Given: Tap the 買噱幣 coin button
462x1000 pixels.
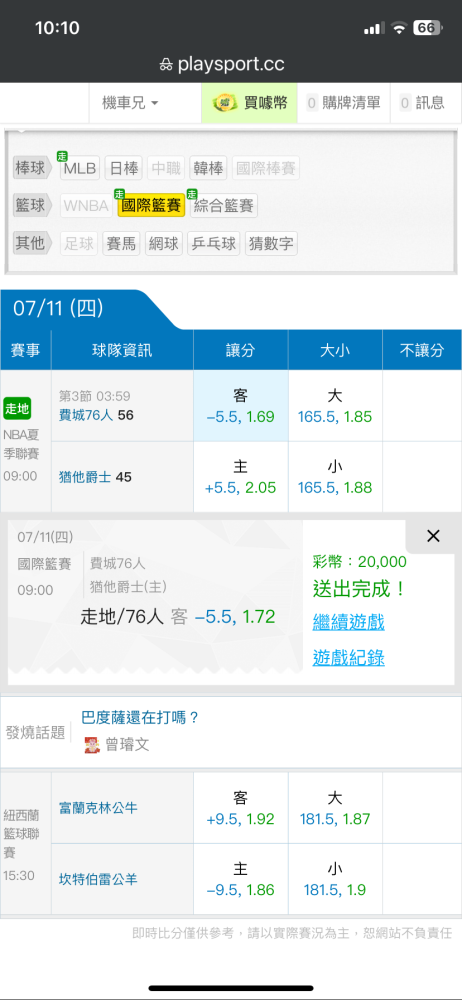Looking at the screenshot, I should pos(250,103).
